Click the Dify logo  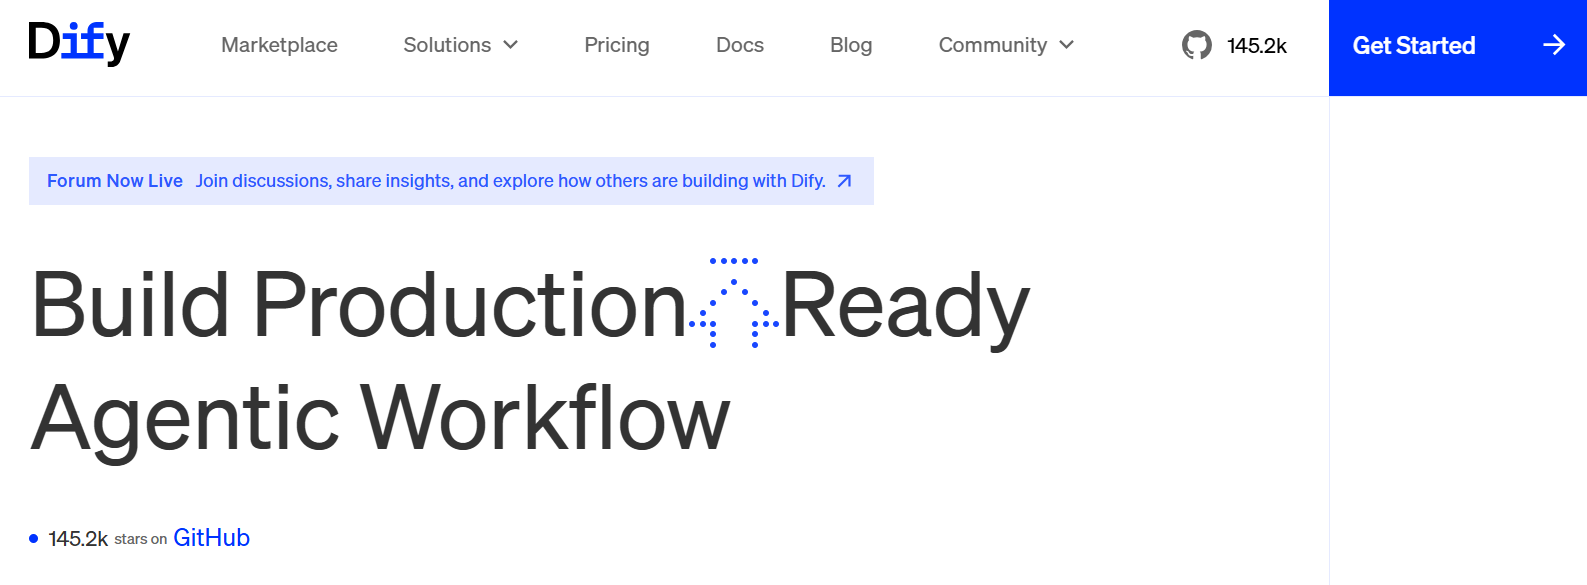pos(79,43)
